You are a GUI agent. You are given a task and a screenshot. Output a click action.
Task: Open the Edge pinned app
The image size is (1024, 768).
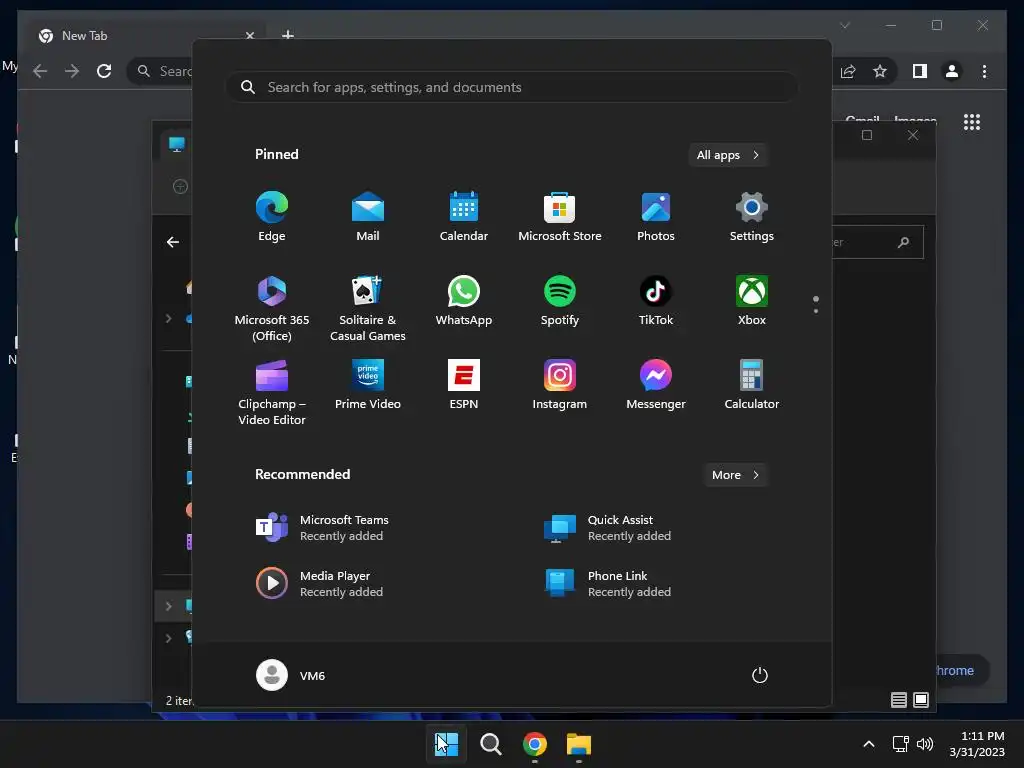272,217
